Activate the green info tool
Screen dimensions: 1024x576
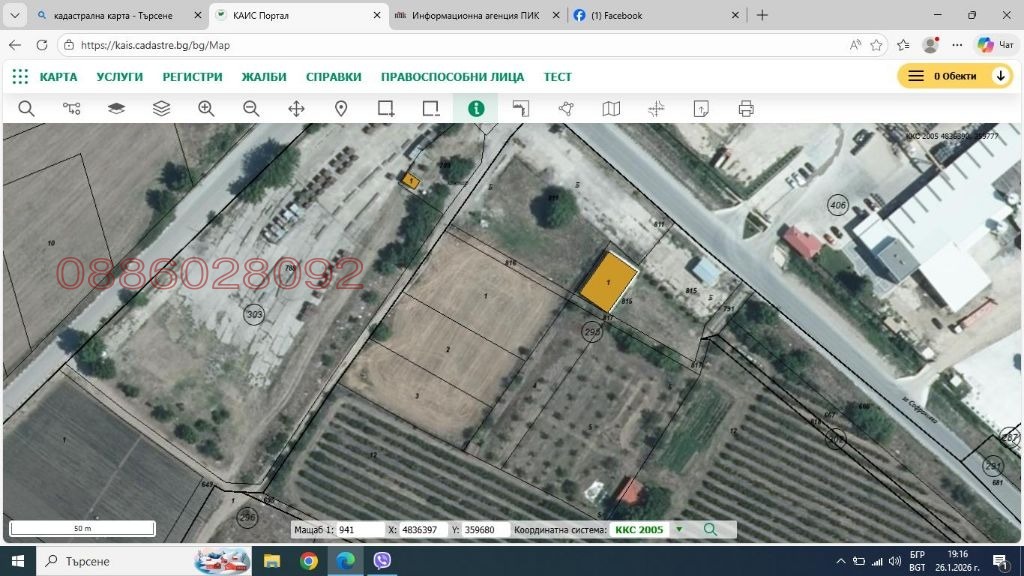tap(475, 108)
